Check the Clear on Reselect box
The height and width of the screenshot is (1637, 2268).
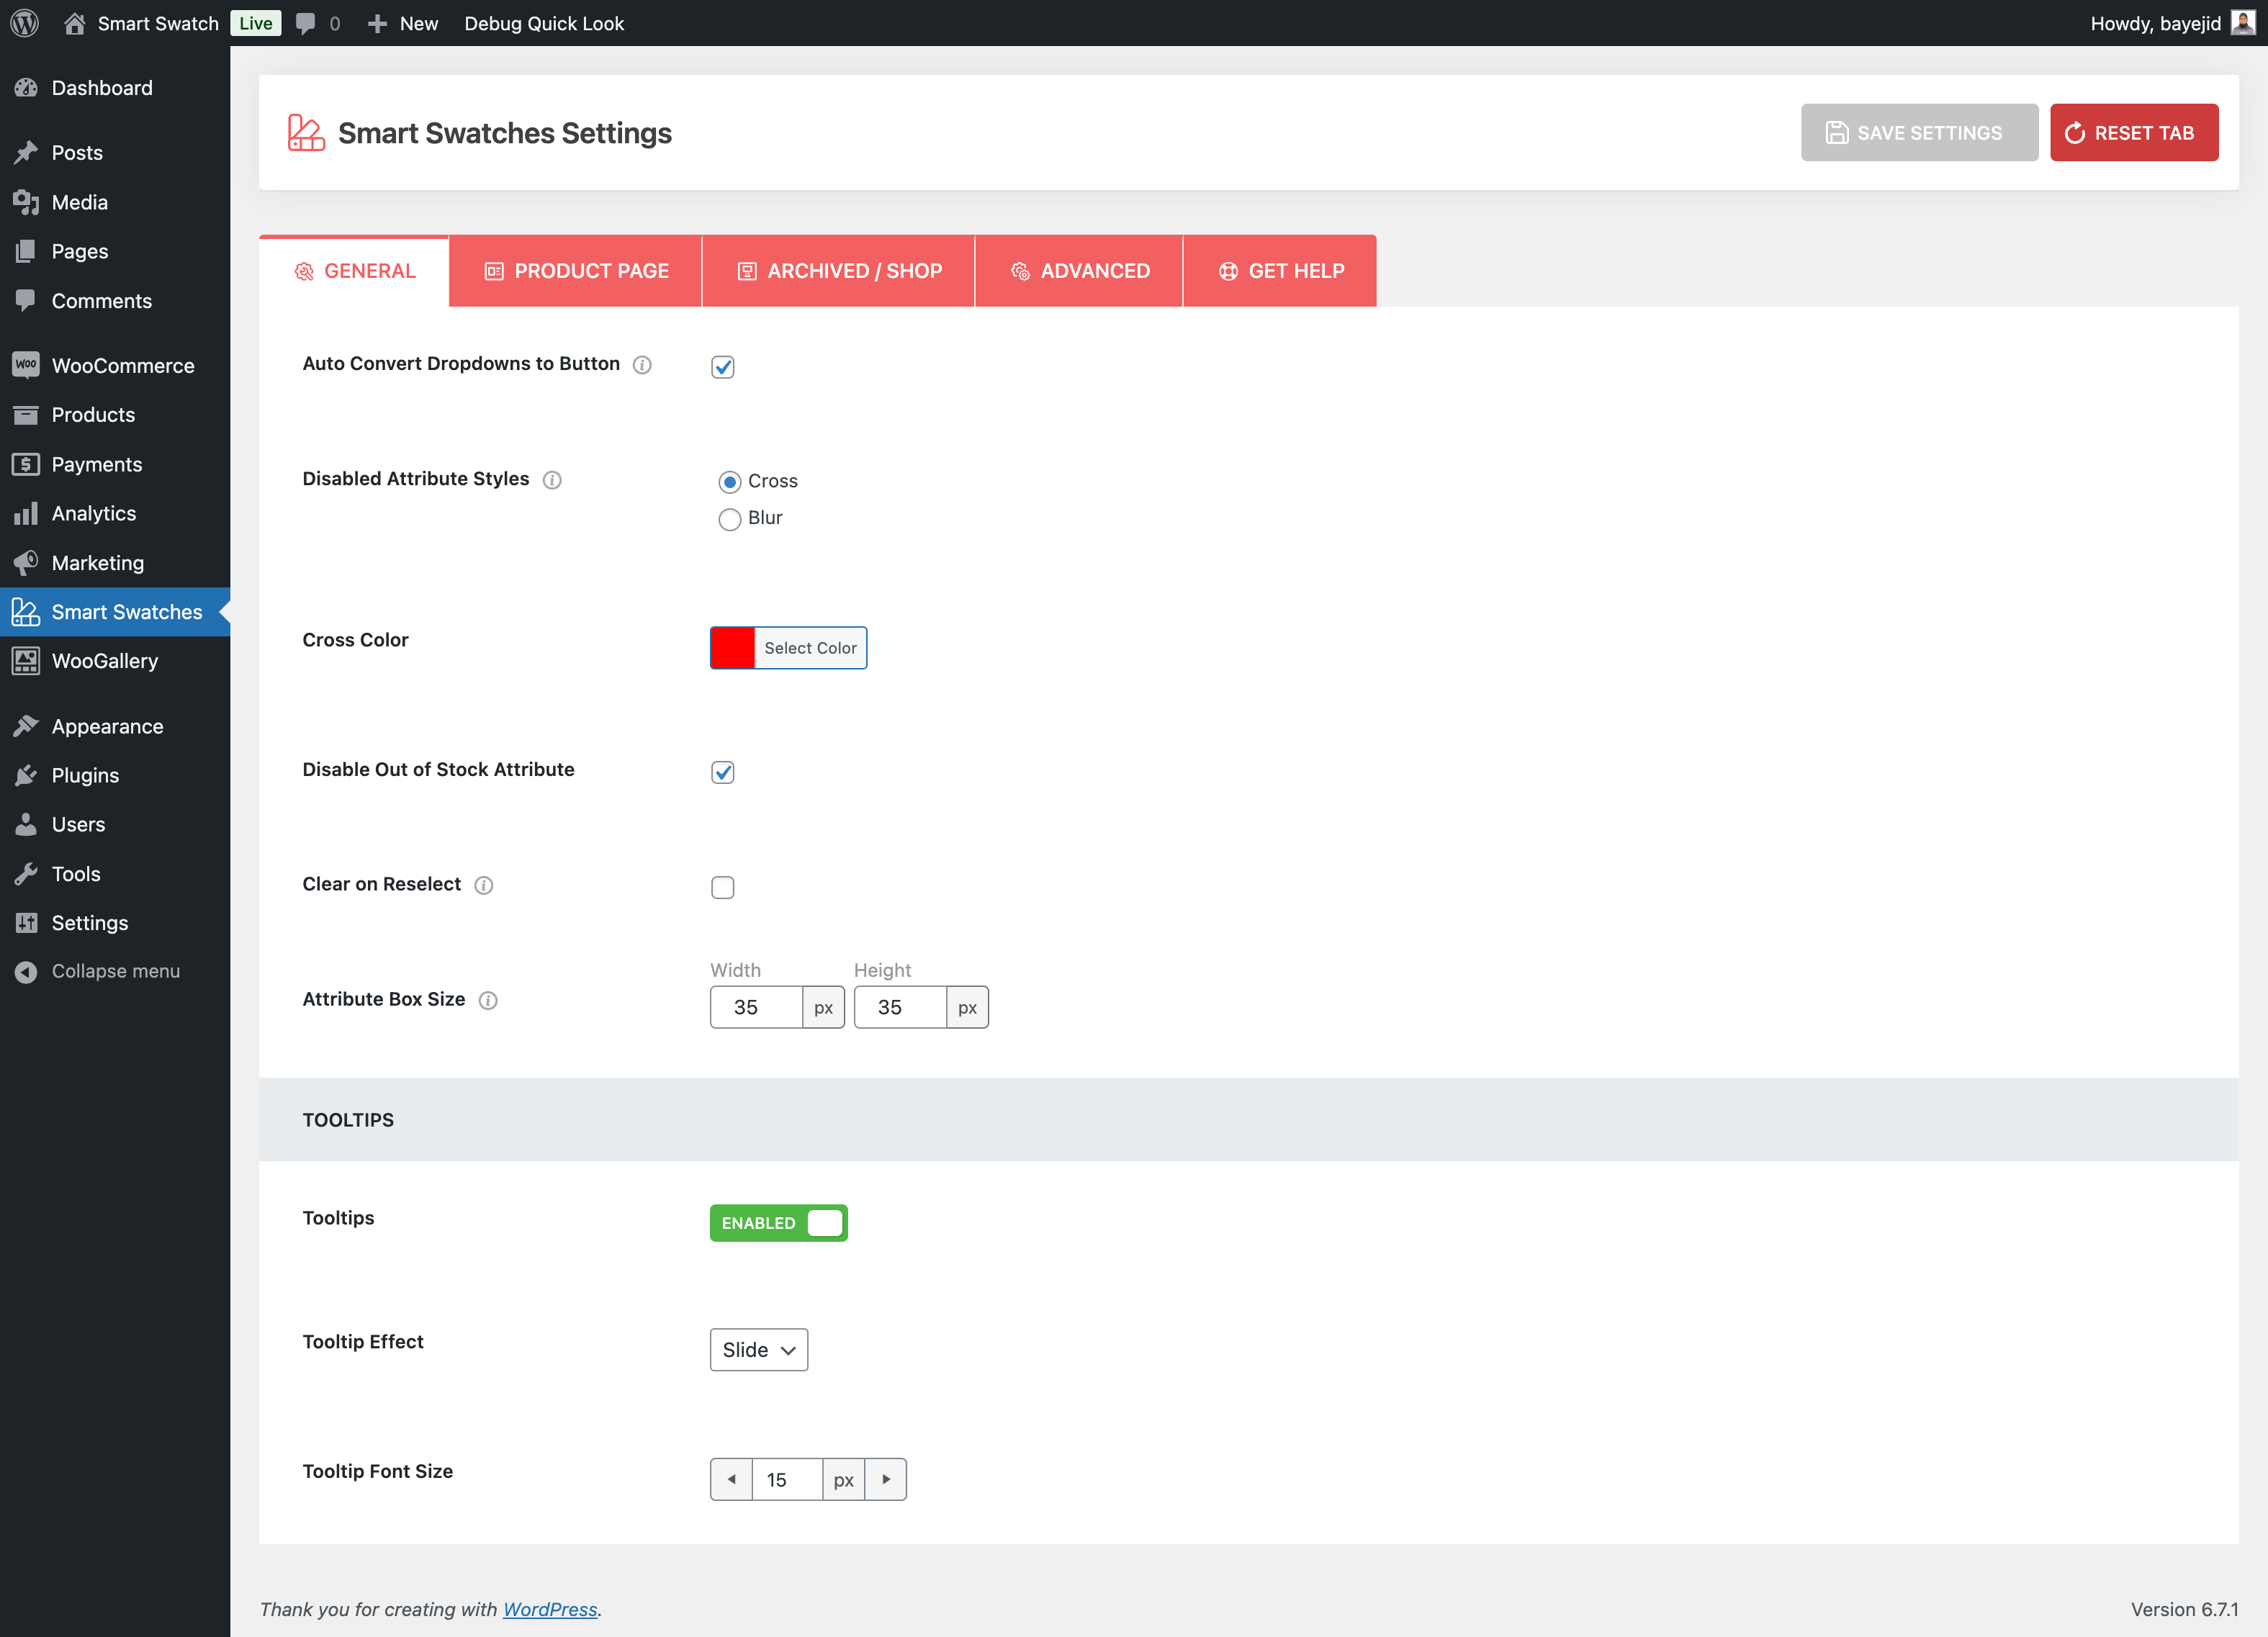tap(723, 887)
